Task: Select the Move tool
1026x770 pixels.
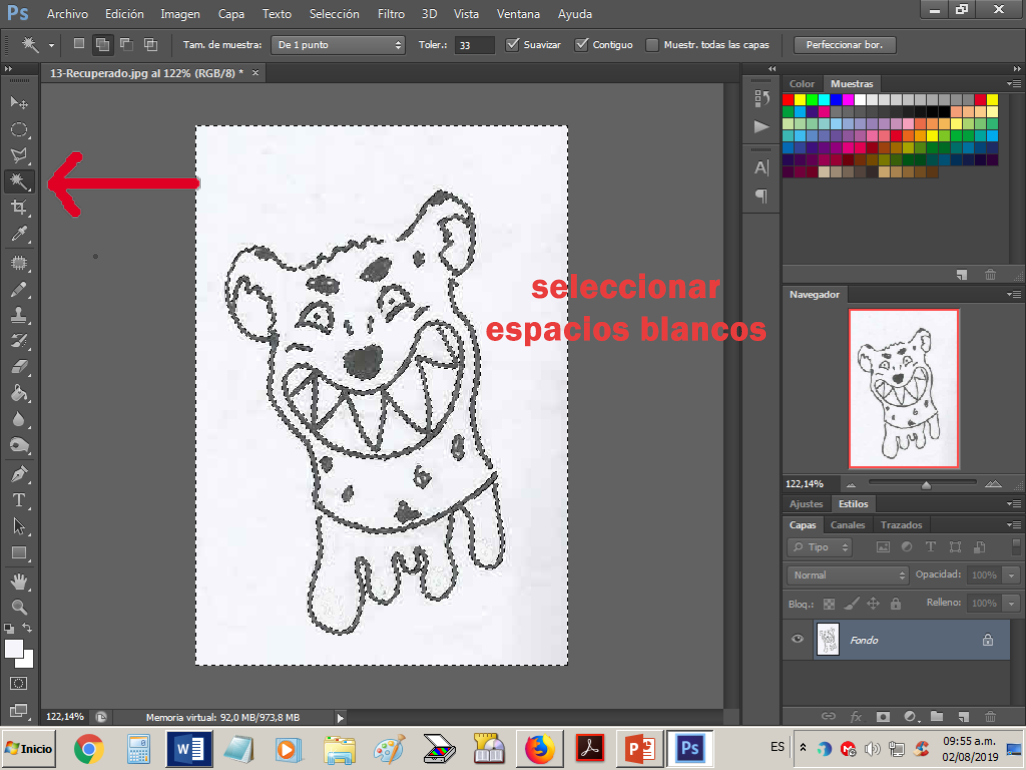Action: (x=19, y=103)
